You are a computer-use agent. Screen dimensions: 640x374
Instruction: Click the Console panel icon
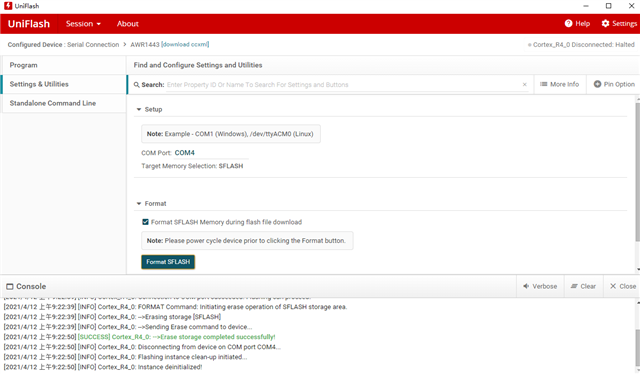point(10,286)
